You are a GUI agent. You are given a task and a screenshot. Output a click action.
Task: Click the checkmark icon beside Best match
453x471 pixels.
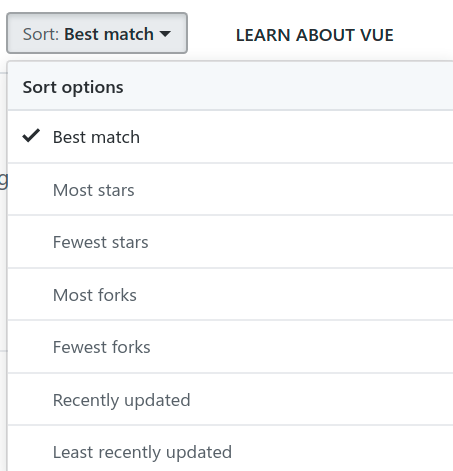31,136
